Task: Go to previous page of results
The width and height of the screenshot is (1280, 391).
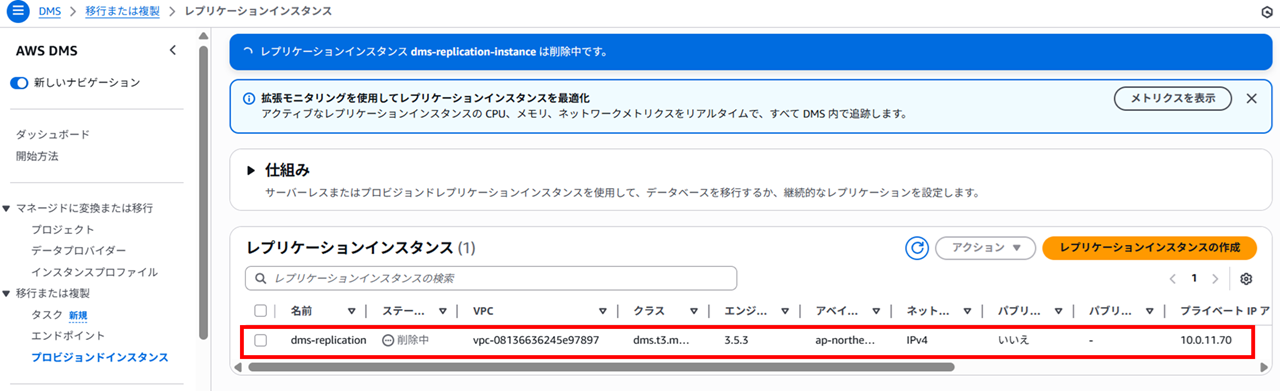Action: 1172,279
